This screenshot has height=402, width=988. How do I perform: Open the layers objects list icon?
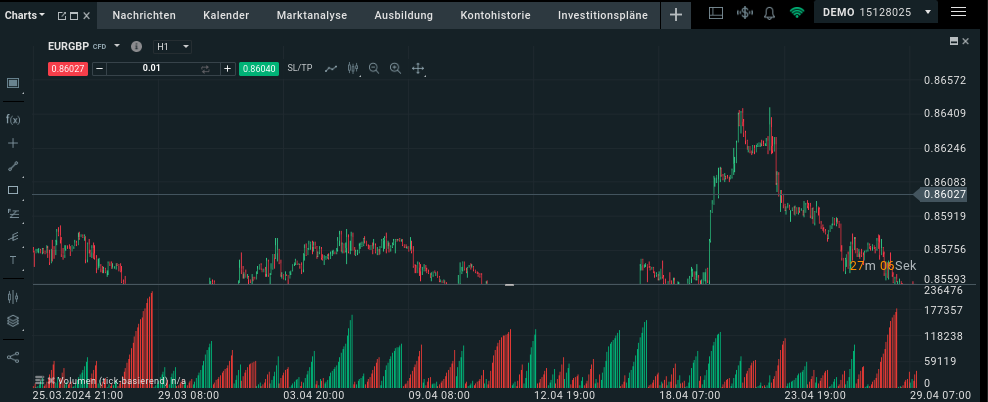point(13,321)
